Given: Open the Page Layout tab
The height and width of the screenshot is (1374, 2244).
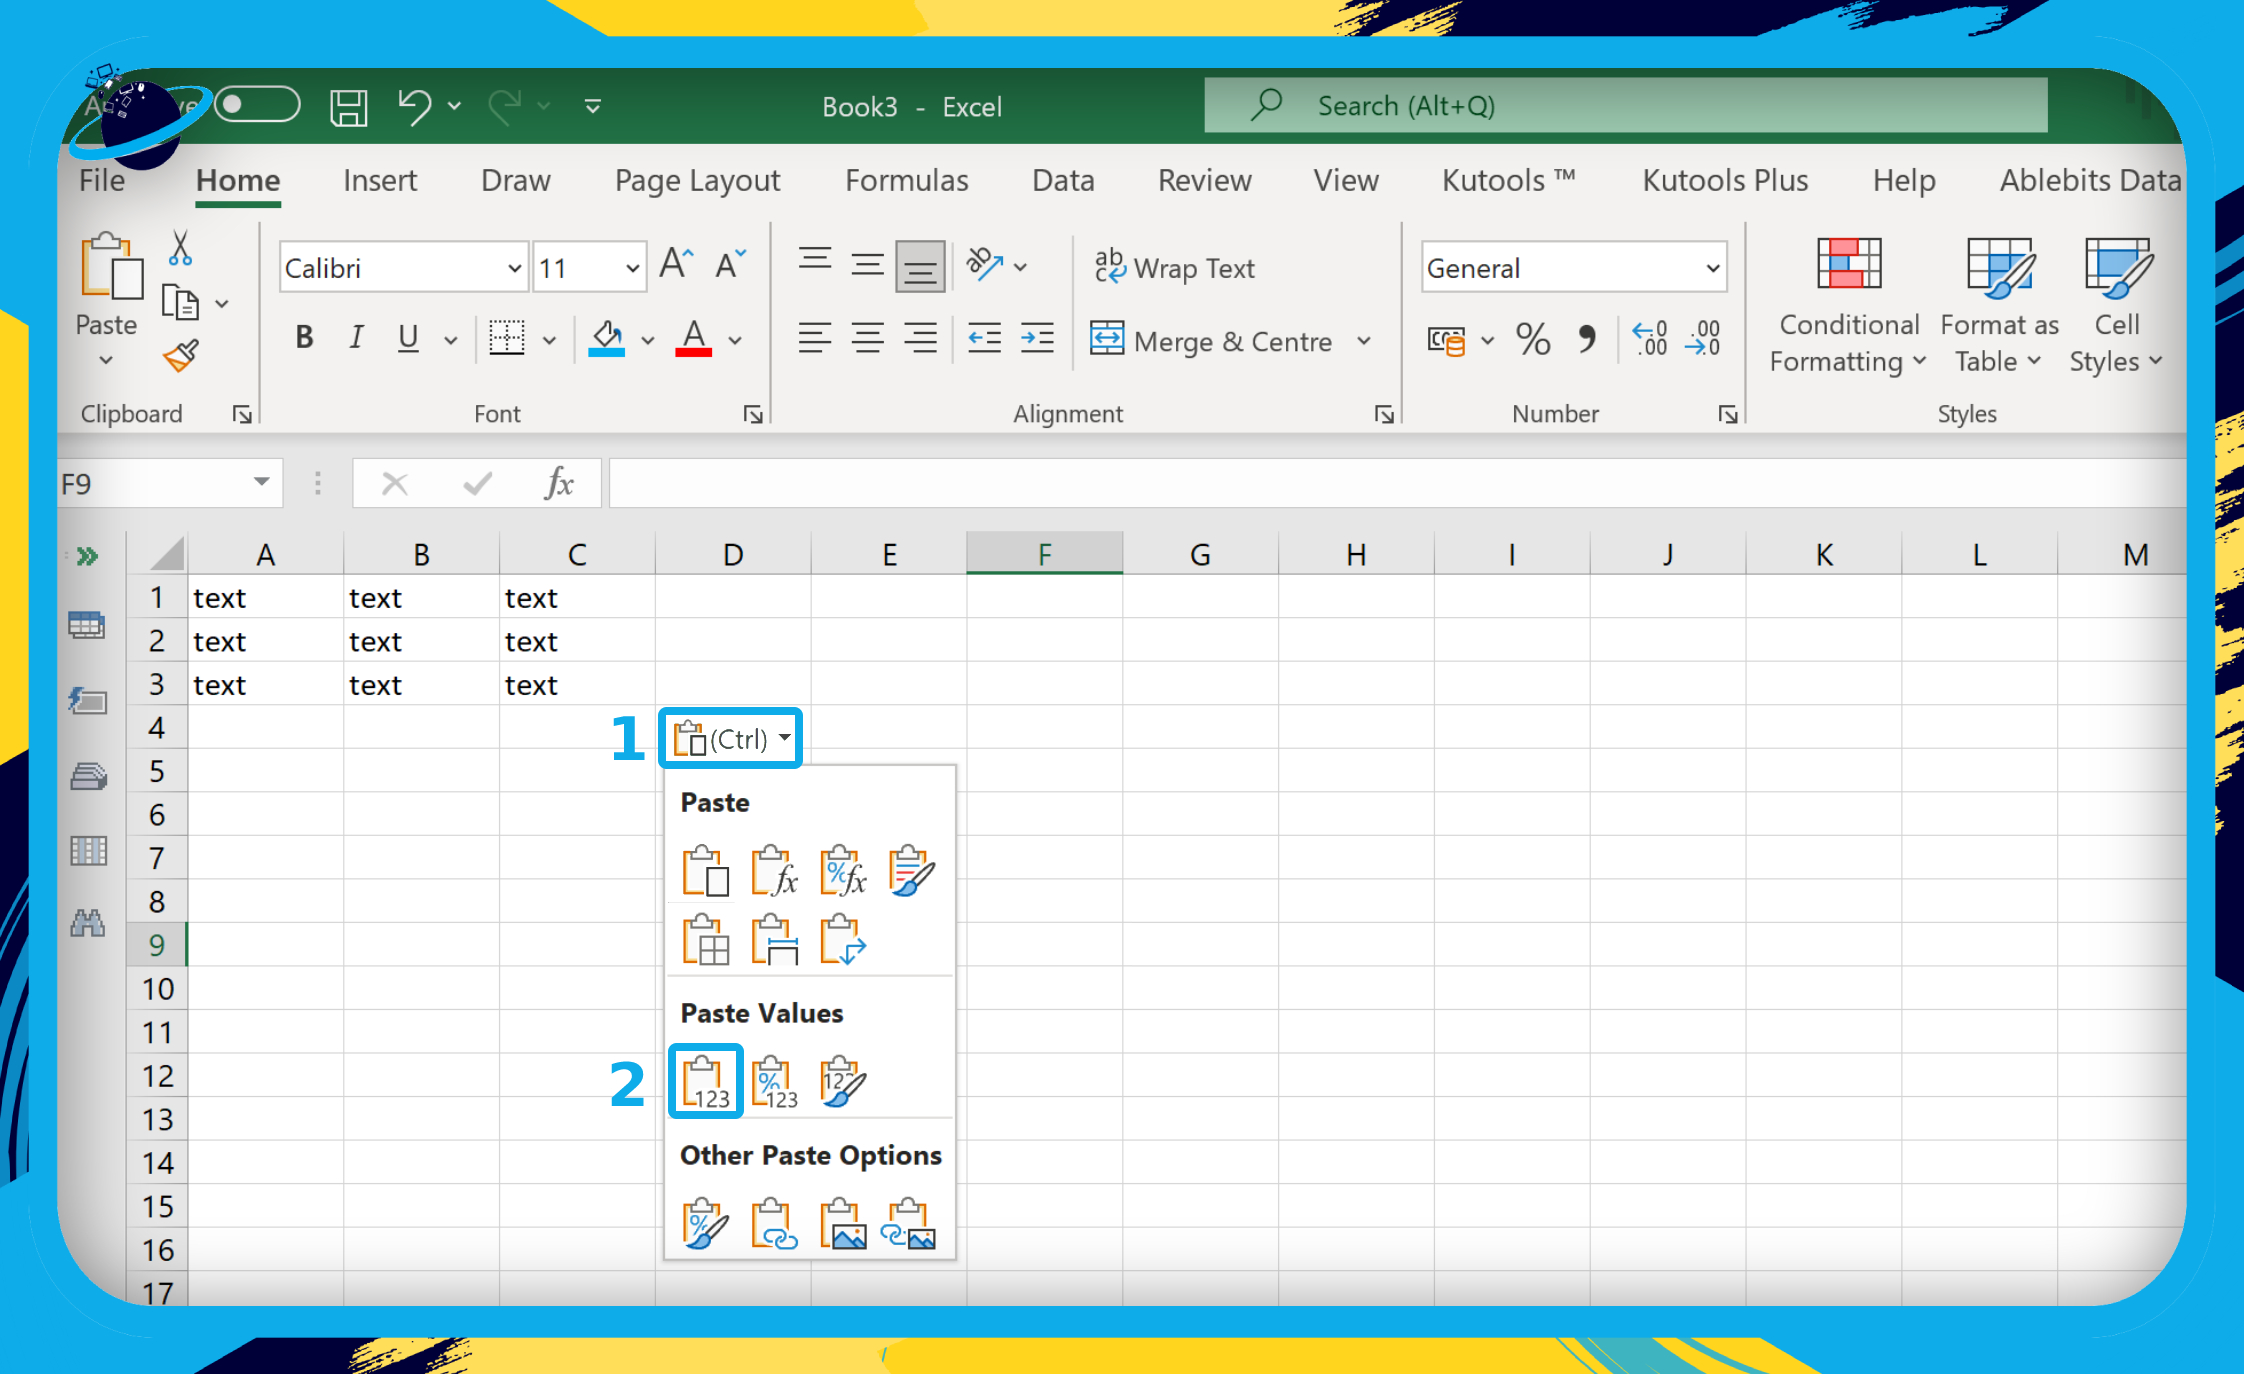Looking at the screenshot, I should click(x=697, y=180).
